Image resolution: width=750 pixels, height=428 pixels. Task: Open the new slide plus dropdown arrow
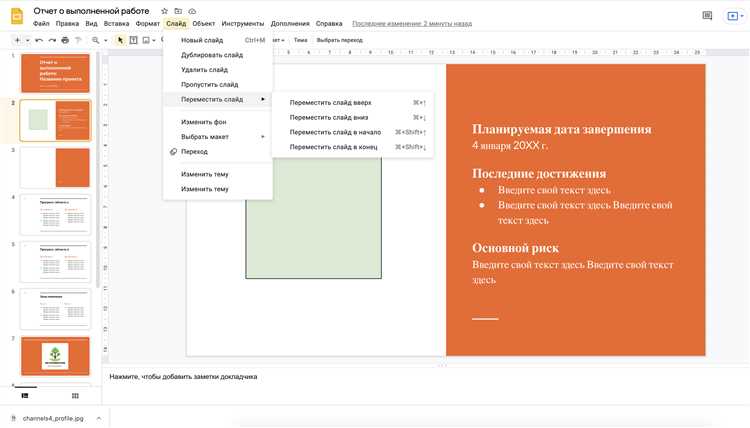[x=27, y=40]
